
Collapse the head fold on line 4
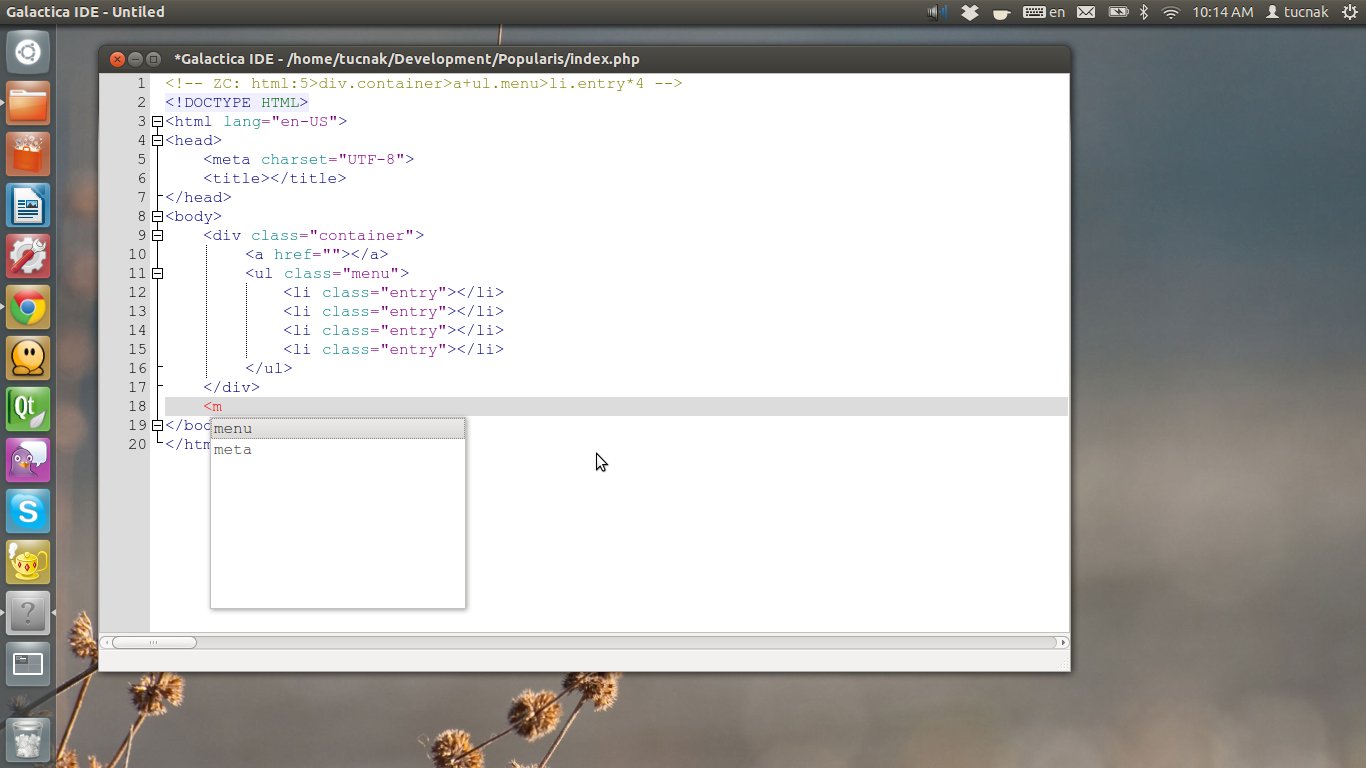tap(157, 141)
